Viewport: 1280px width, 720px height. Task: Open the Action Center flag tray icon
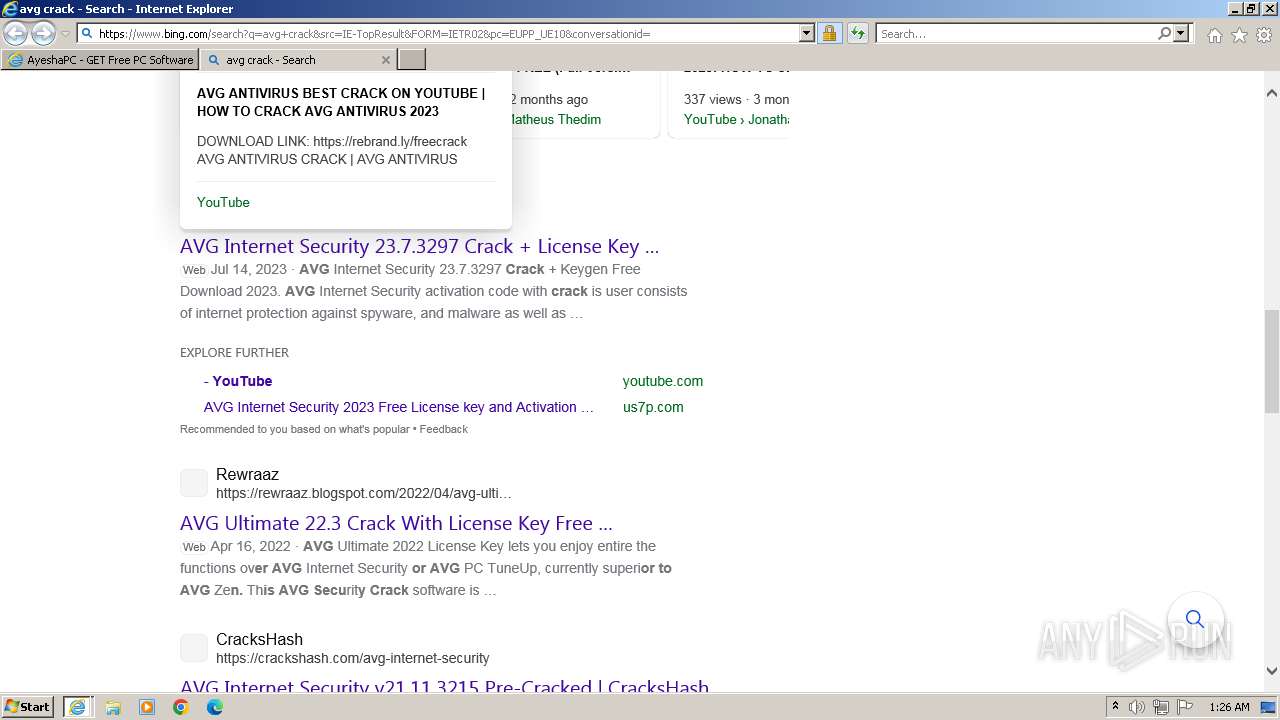1183,707
